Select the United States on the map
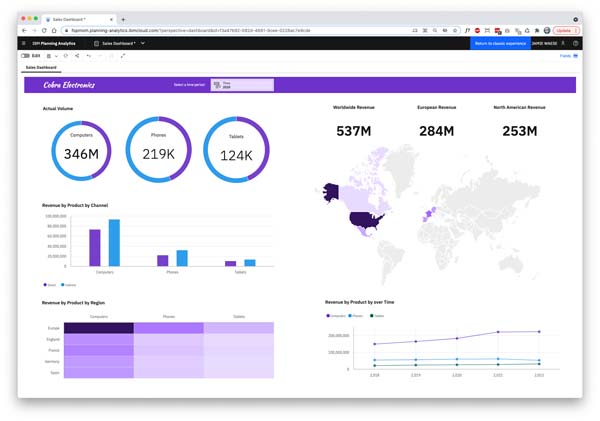The width and height of the screenshot is (600, 421). tap(364, 220)
